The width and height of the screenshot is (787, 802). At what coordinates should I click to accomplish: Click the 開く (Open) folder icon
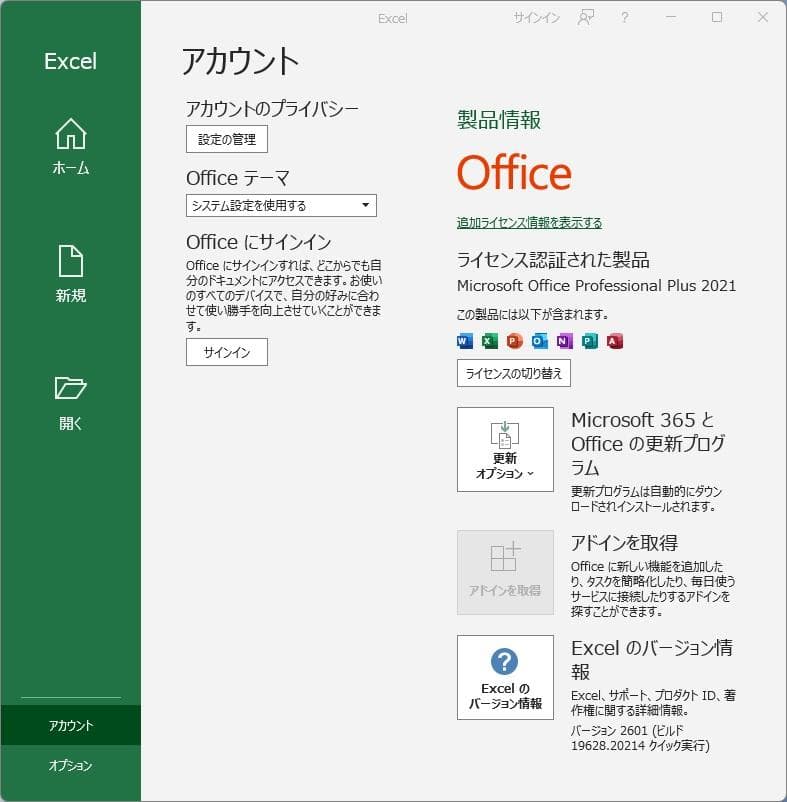(x=71, y=388)
